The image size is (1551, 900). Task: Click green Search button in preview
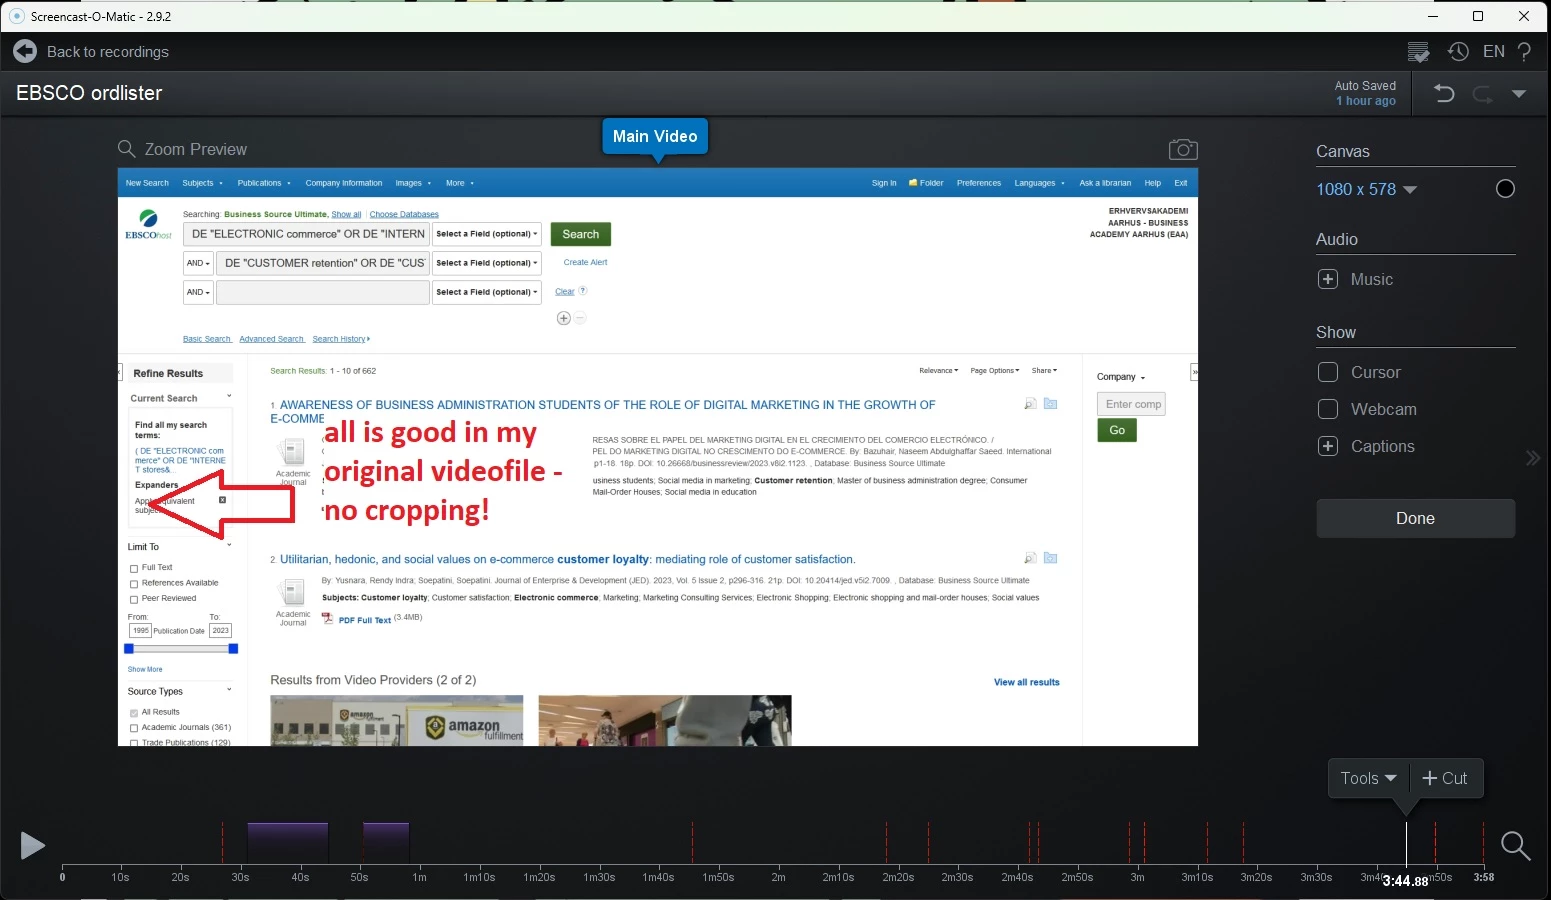(x=580, y=234)
